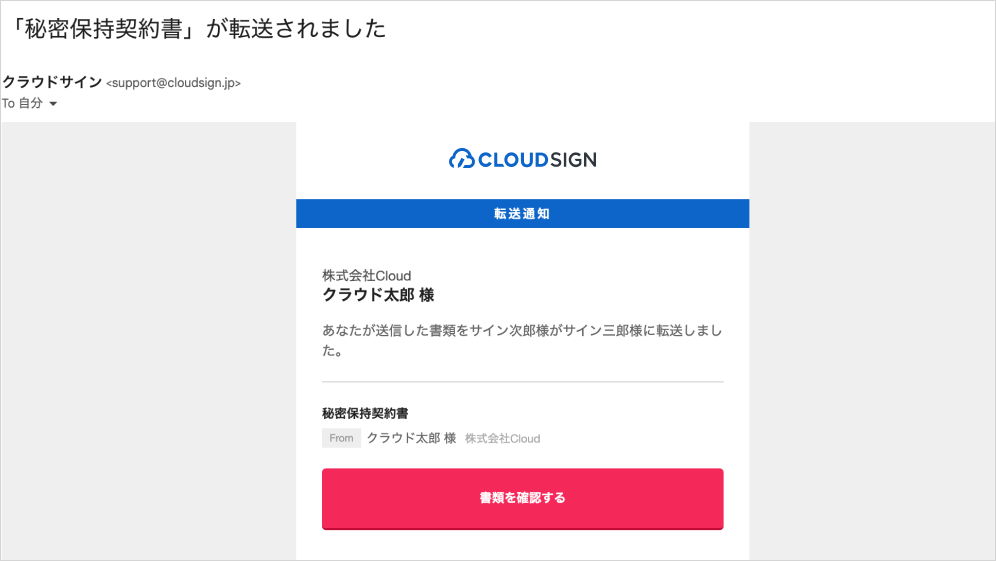This screenshot has height=561, width=996.
Task: Click the sender クラウド太郎 様 beside From
Action: tap(412, 438)
